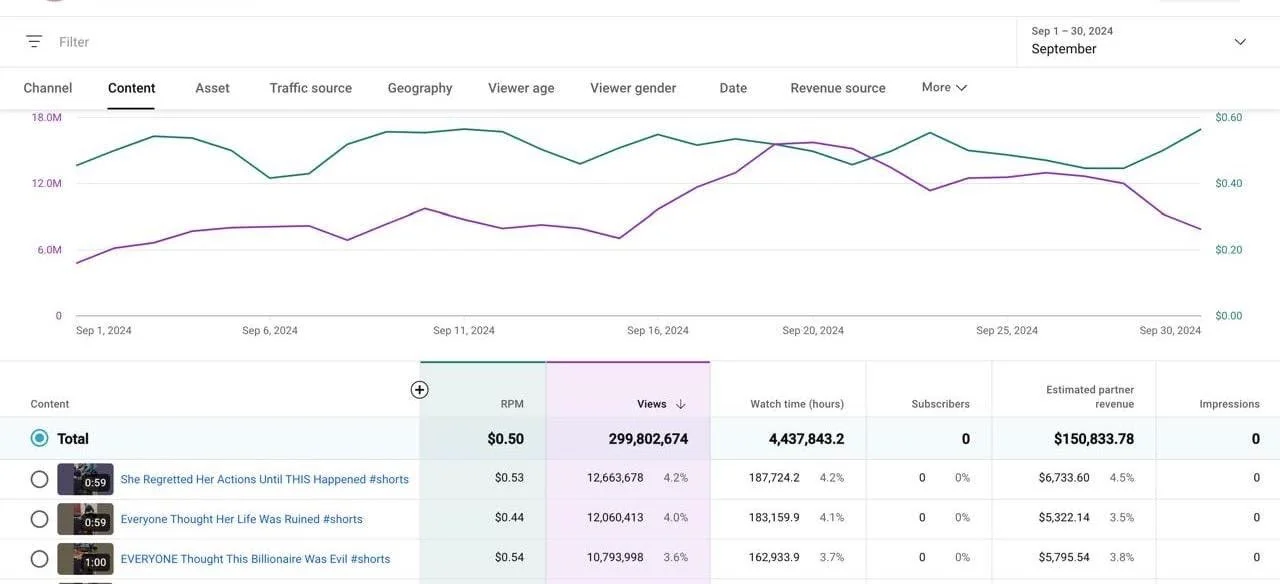
Task: Click the Watch time (hours) column header
Action: click(x=797, y=404)
